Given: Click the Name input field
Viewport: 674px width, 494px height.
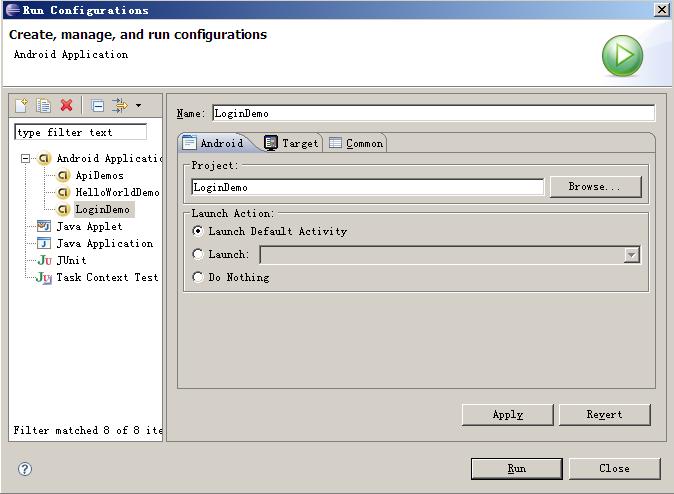Looking at the screenshot, I should (434, 113).
